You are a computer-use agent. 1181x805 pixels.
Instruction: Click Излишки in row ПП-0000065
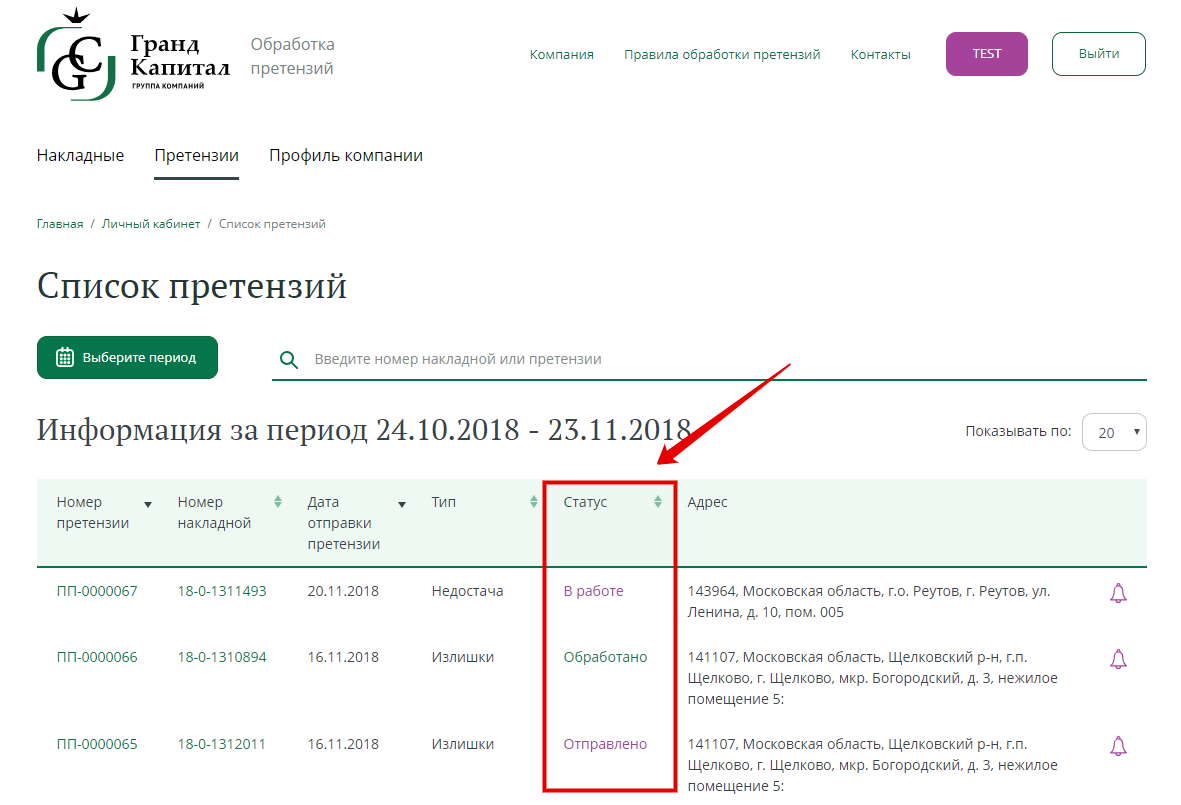click(462, 744)
